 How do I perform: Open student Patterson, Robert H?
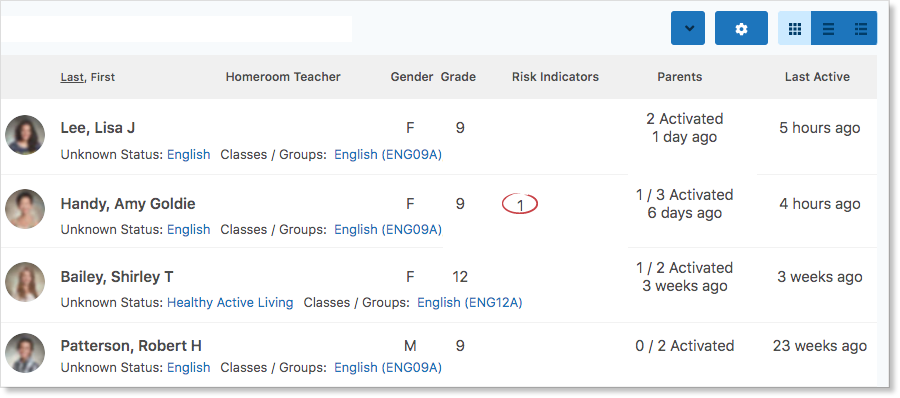click(x=131, y=346)
